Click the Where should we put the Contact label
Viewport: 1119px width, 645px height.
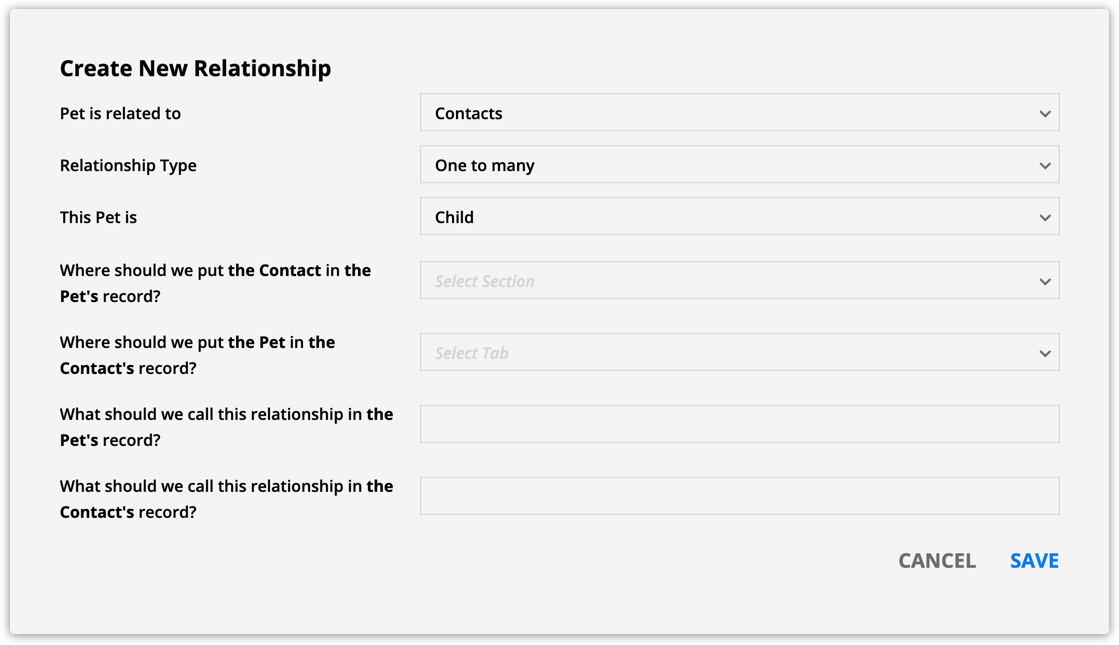pyautogui.click(x=215, y=283)
